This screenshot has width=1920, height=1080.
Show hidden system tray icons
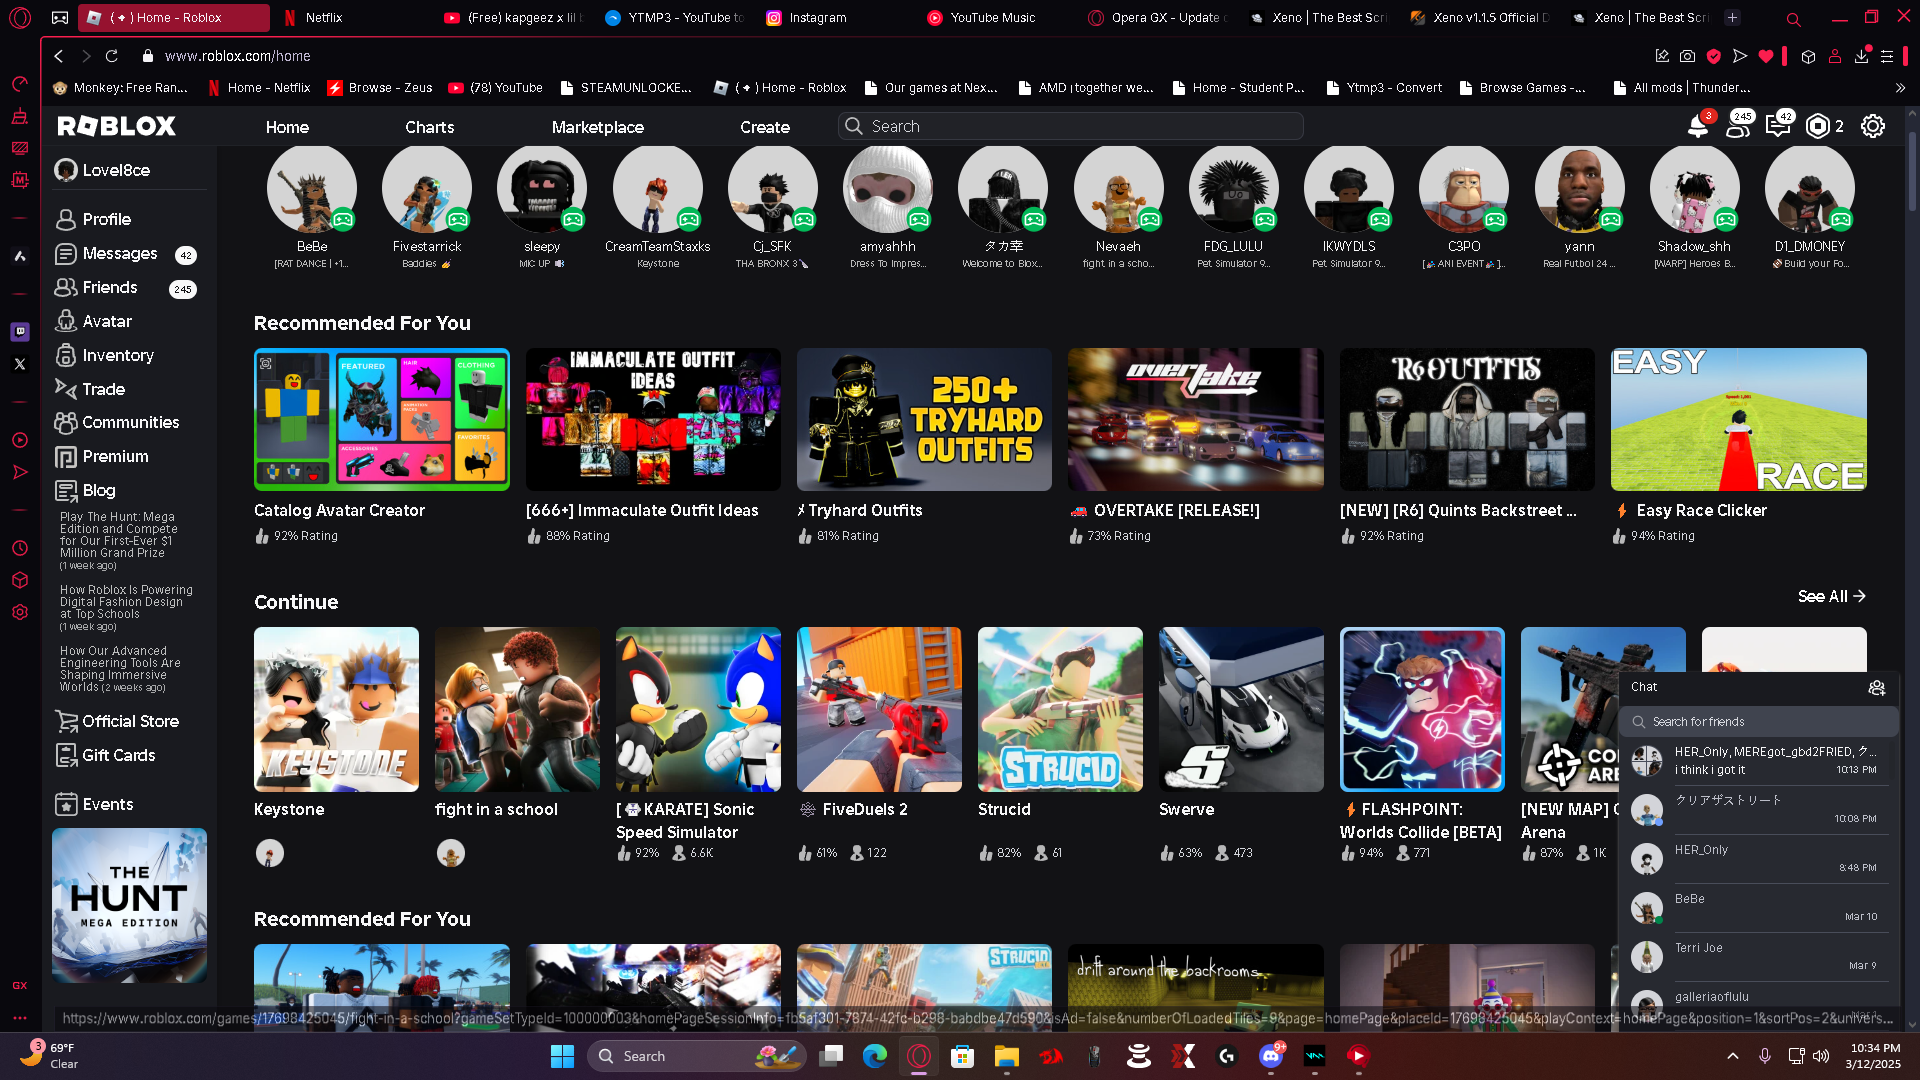click(x=1733, y=1056)
